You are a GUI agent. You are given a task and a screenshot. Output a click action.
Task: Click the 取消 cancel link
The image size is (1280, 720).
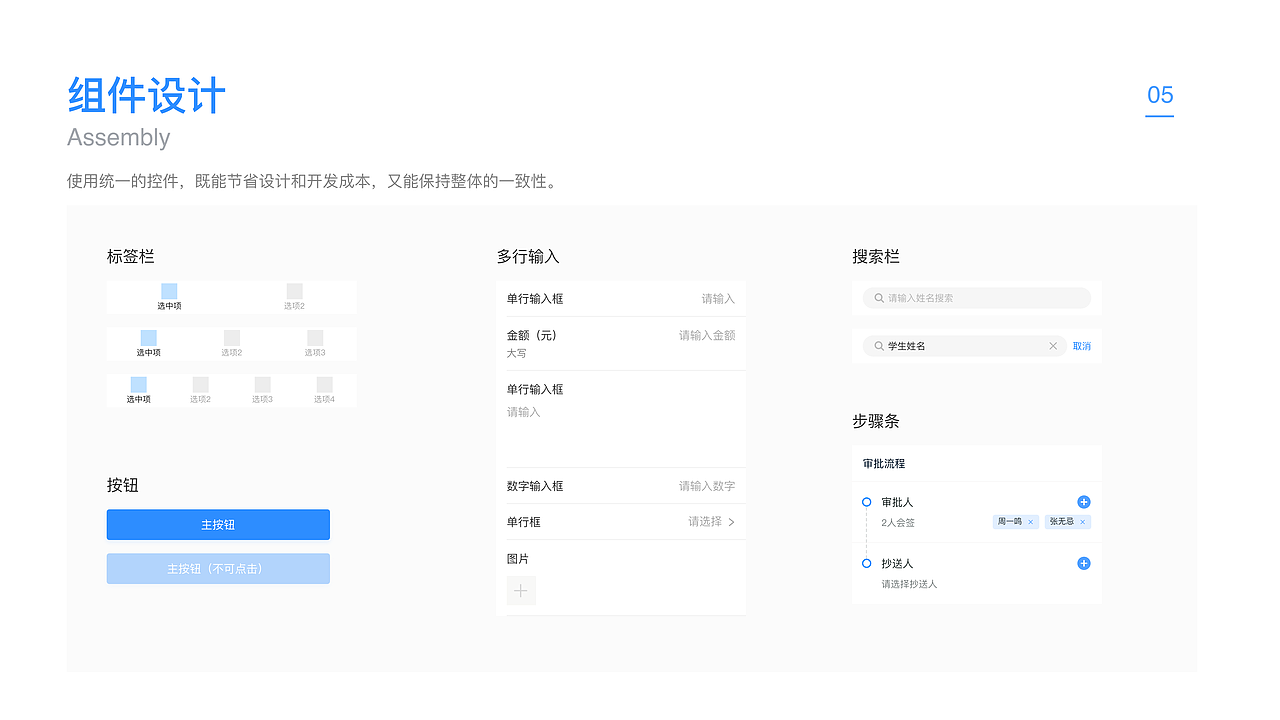point(1081,345)
